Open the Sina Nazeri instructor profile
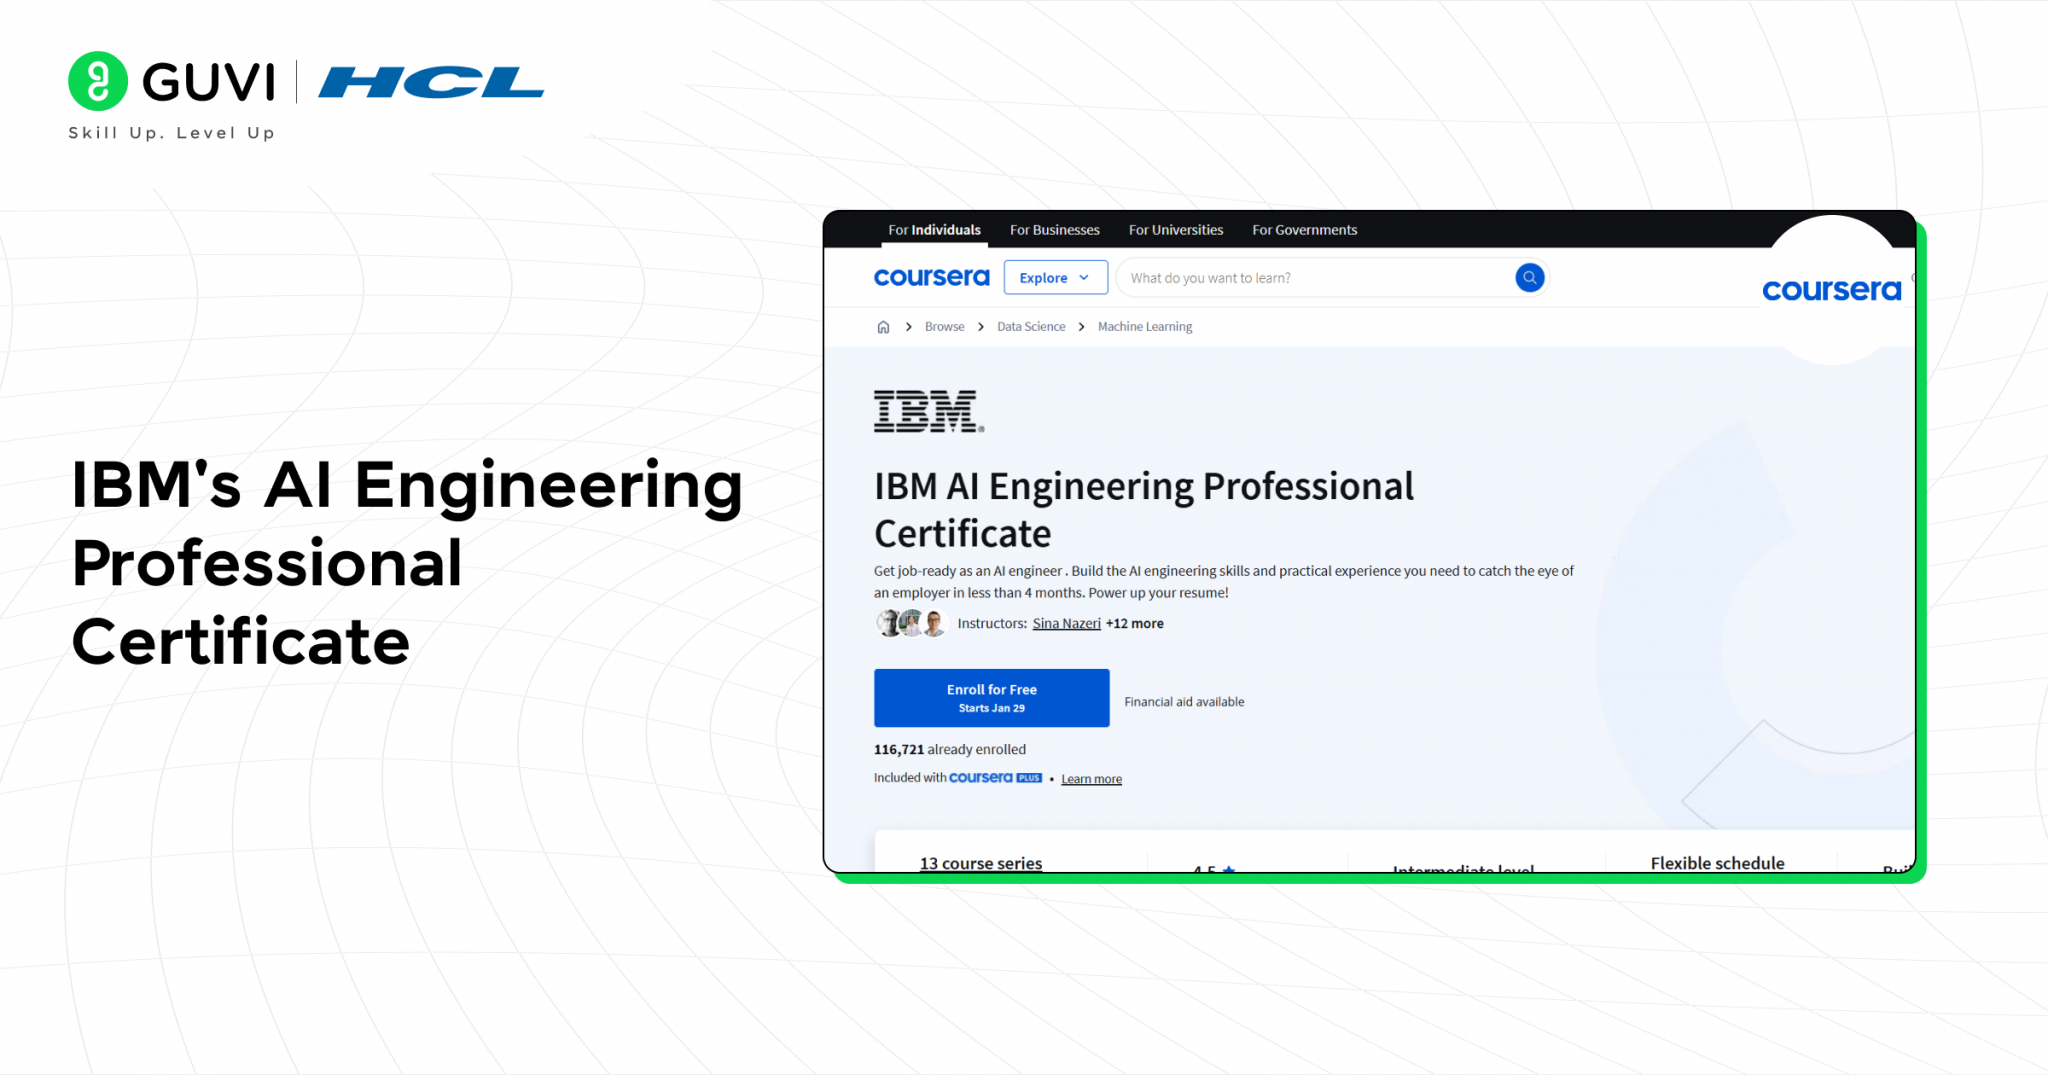Image resolution: width=2048 pixels, height=1075 pixels. (x=1066, y=623)
